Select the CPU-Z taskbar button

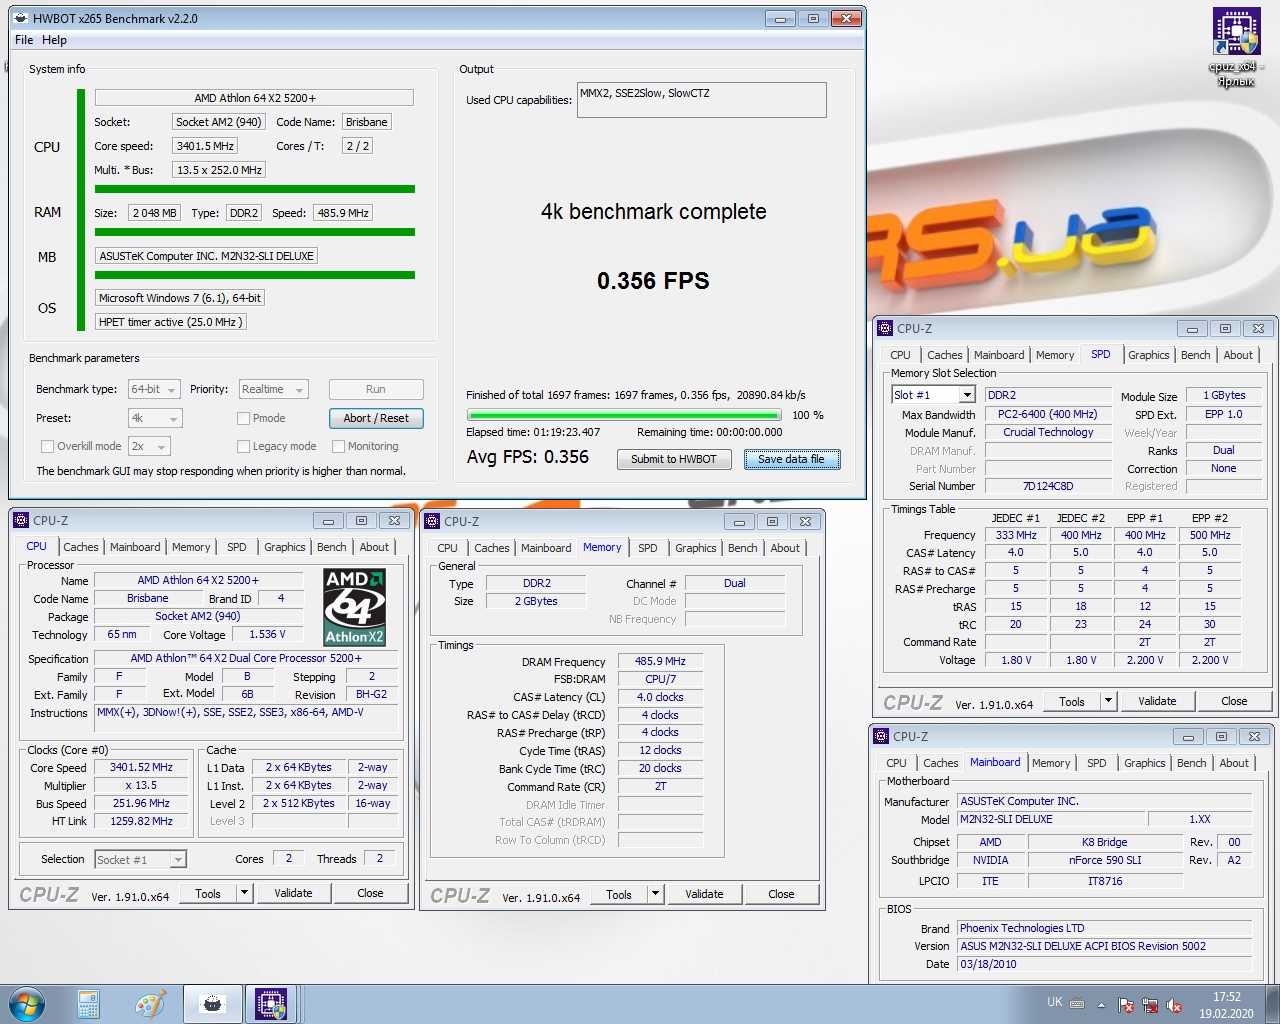[271, 1004]
